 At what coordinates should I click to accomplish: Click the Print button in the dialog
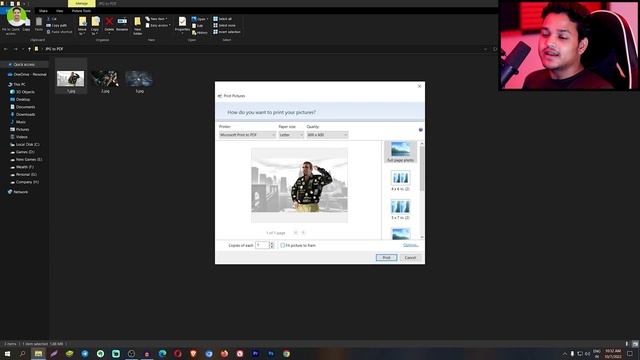coord(386,258)
